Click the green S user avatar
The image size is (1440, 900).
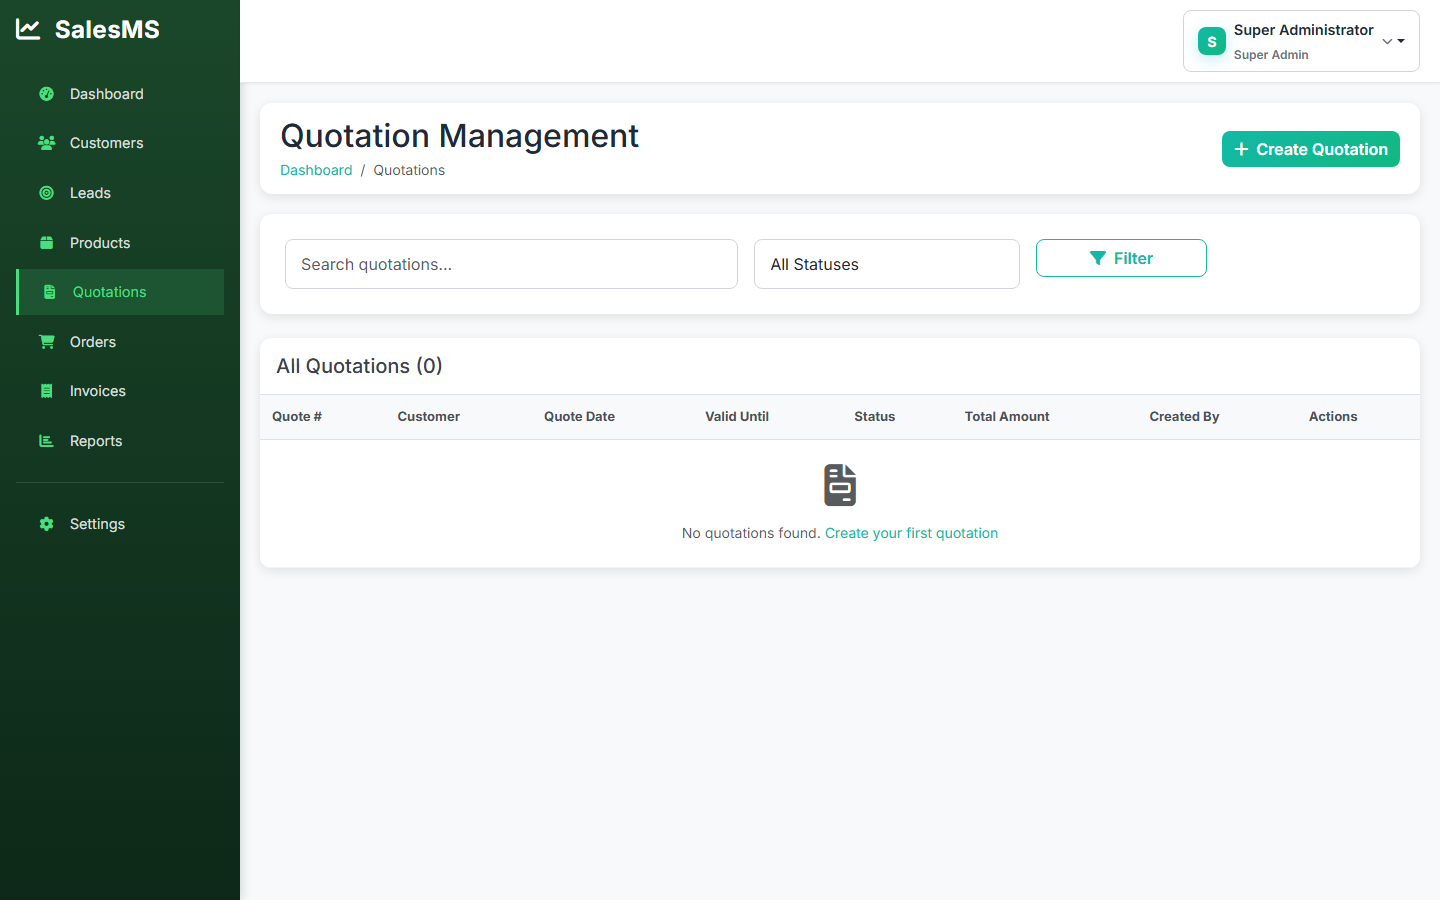(1212, 41)
